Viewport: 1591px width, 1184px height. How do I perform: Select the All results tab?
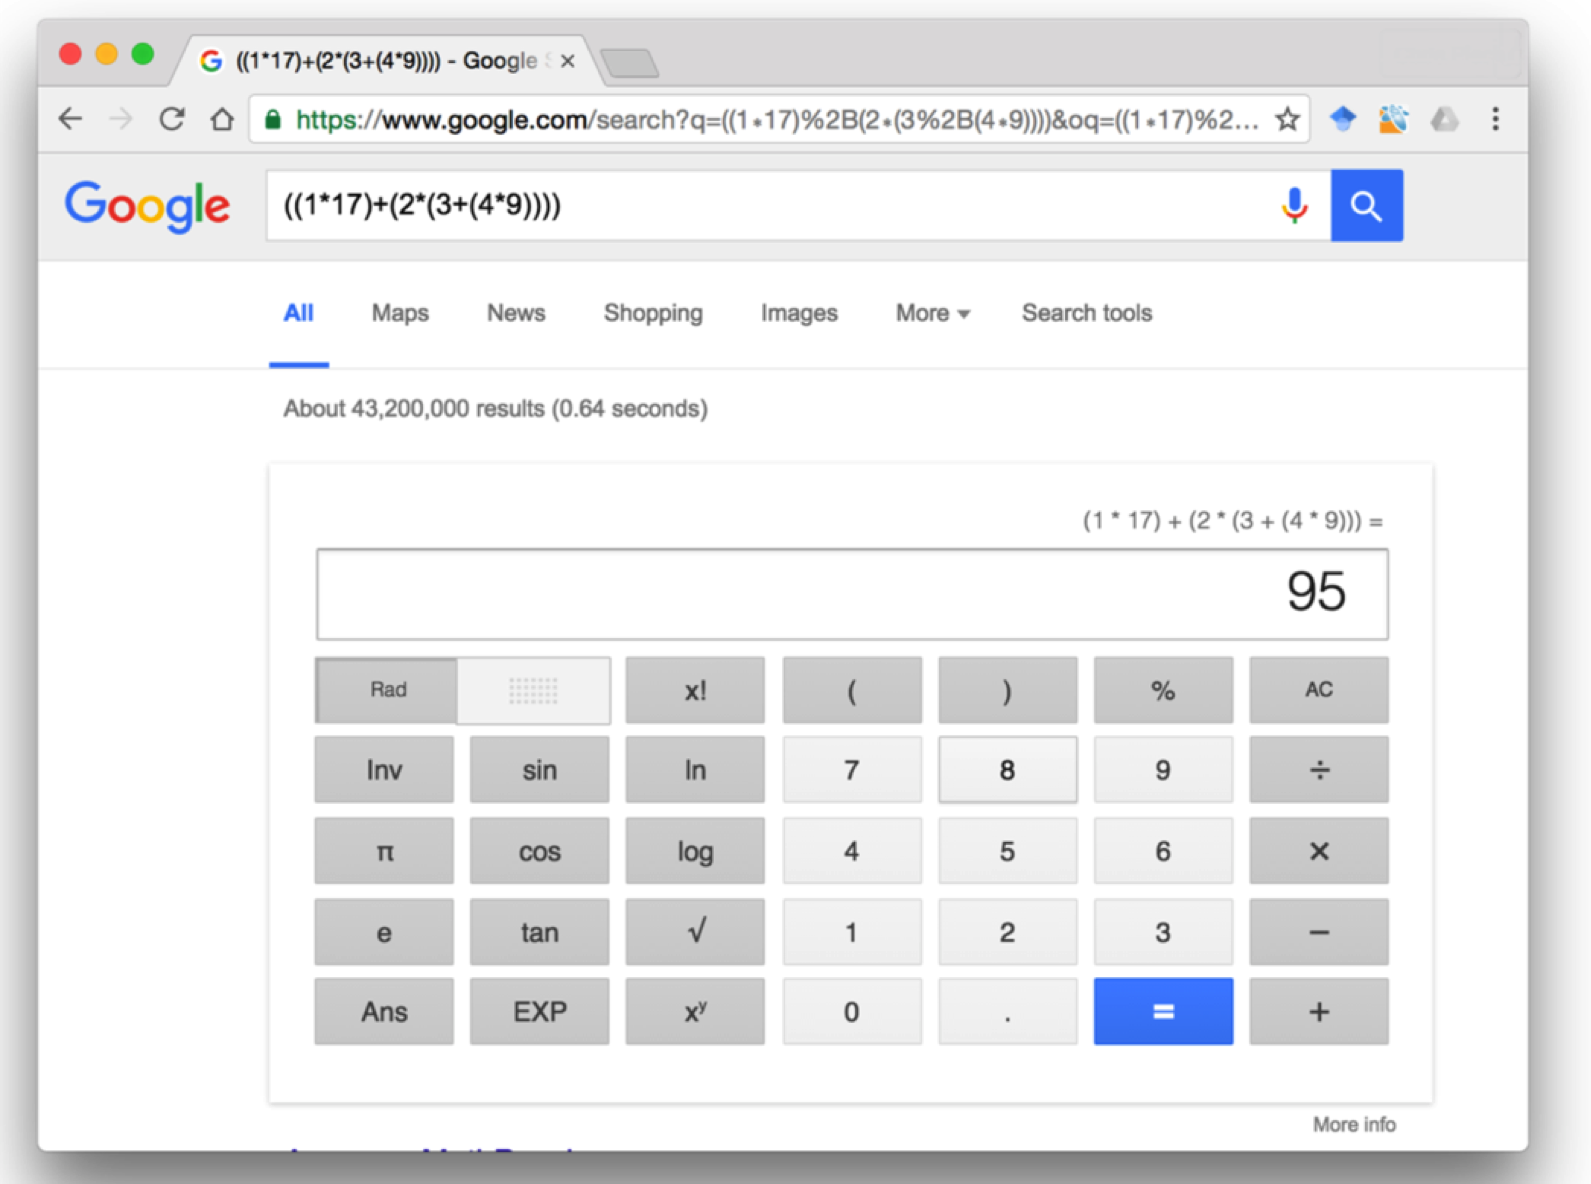click(298, 313)
